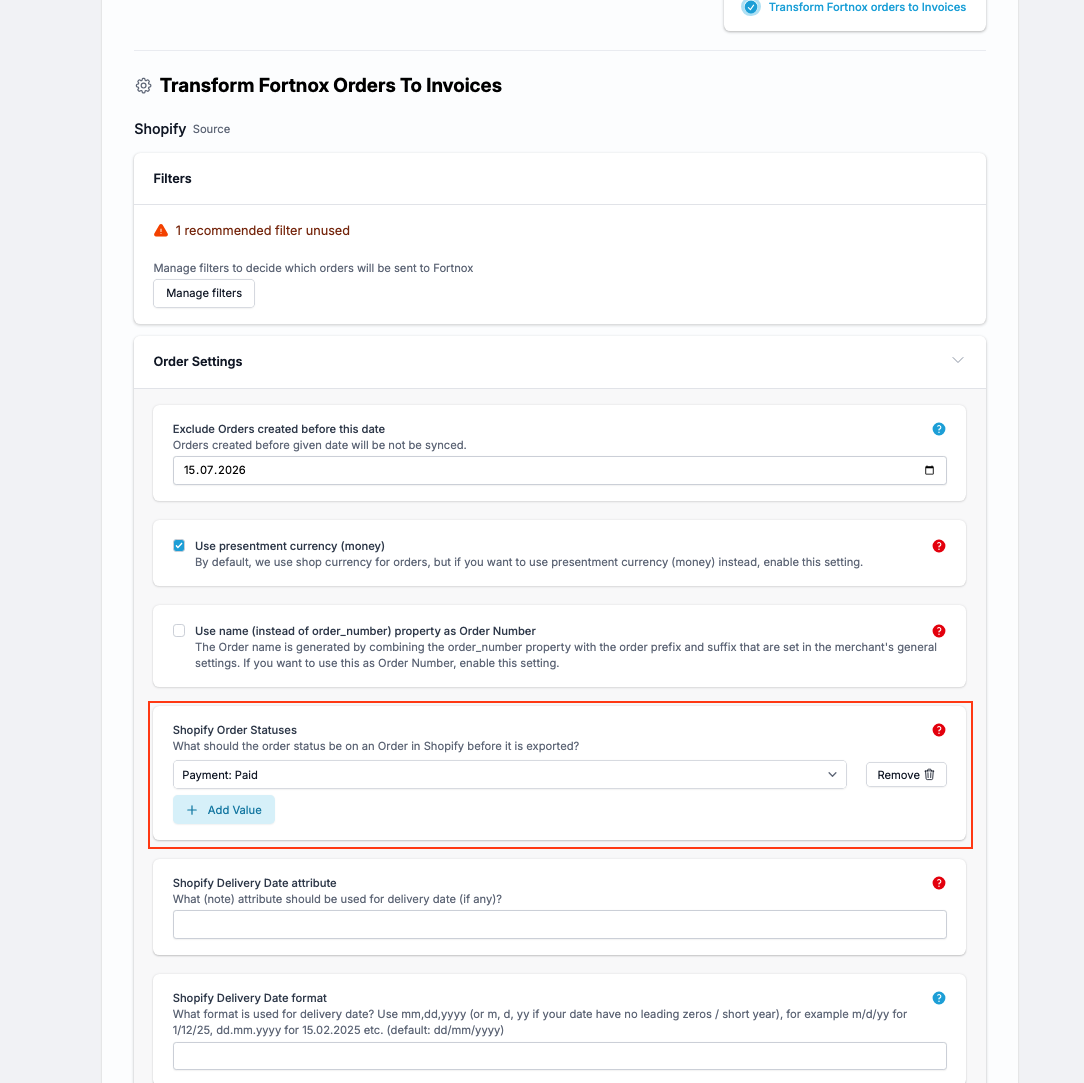Click the gear icon beside Transform Fortnox title

[143, 86]
